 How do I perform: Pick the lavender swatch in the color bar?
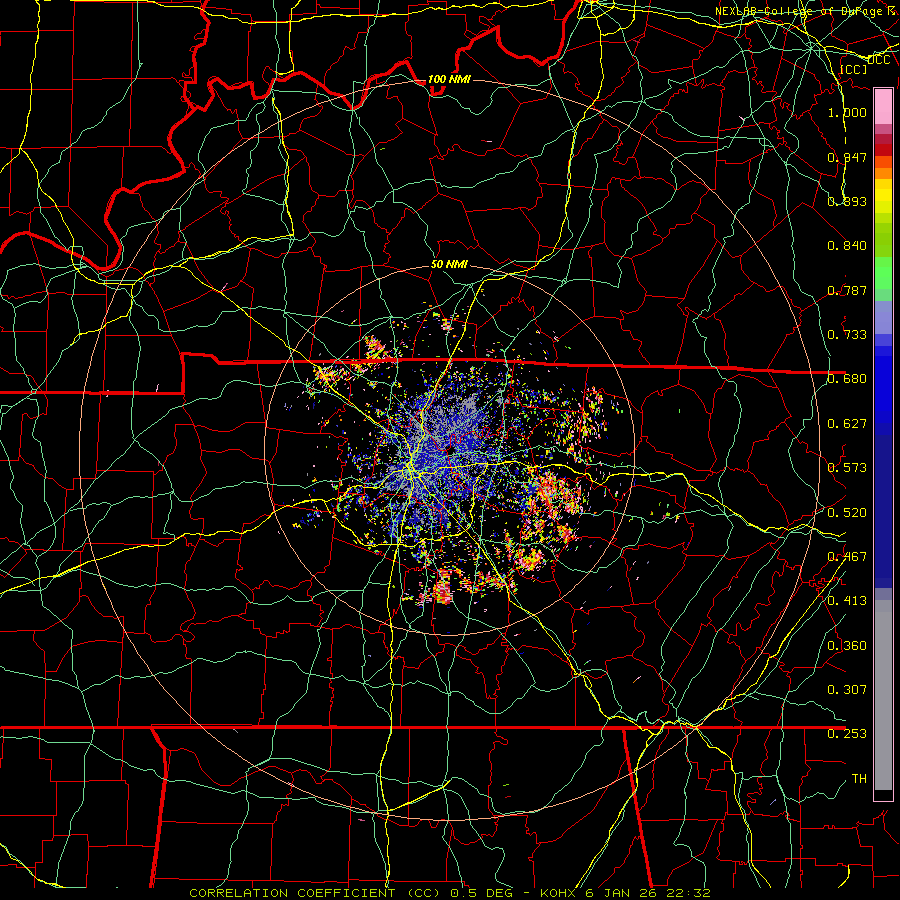(883, 317)
